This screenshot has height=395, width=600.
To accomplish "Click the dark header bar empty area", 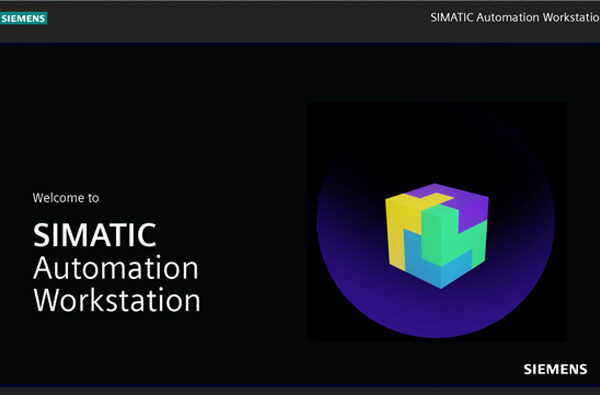I will coord(230,21).
